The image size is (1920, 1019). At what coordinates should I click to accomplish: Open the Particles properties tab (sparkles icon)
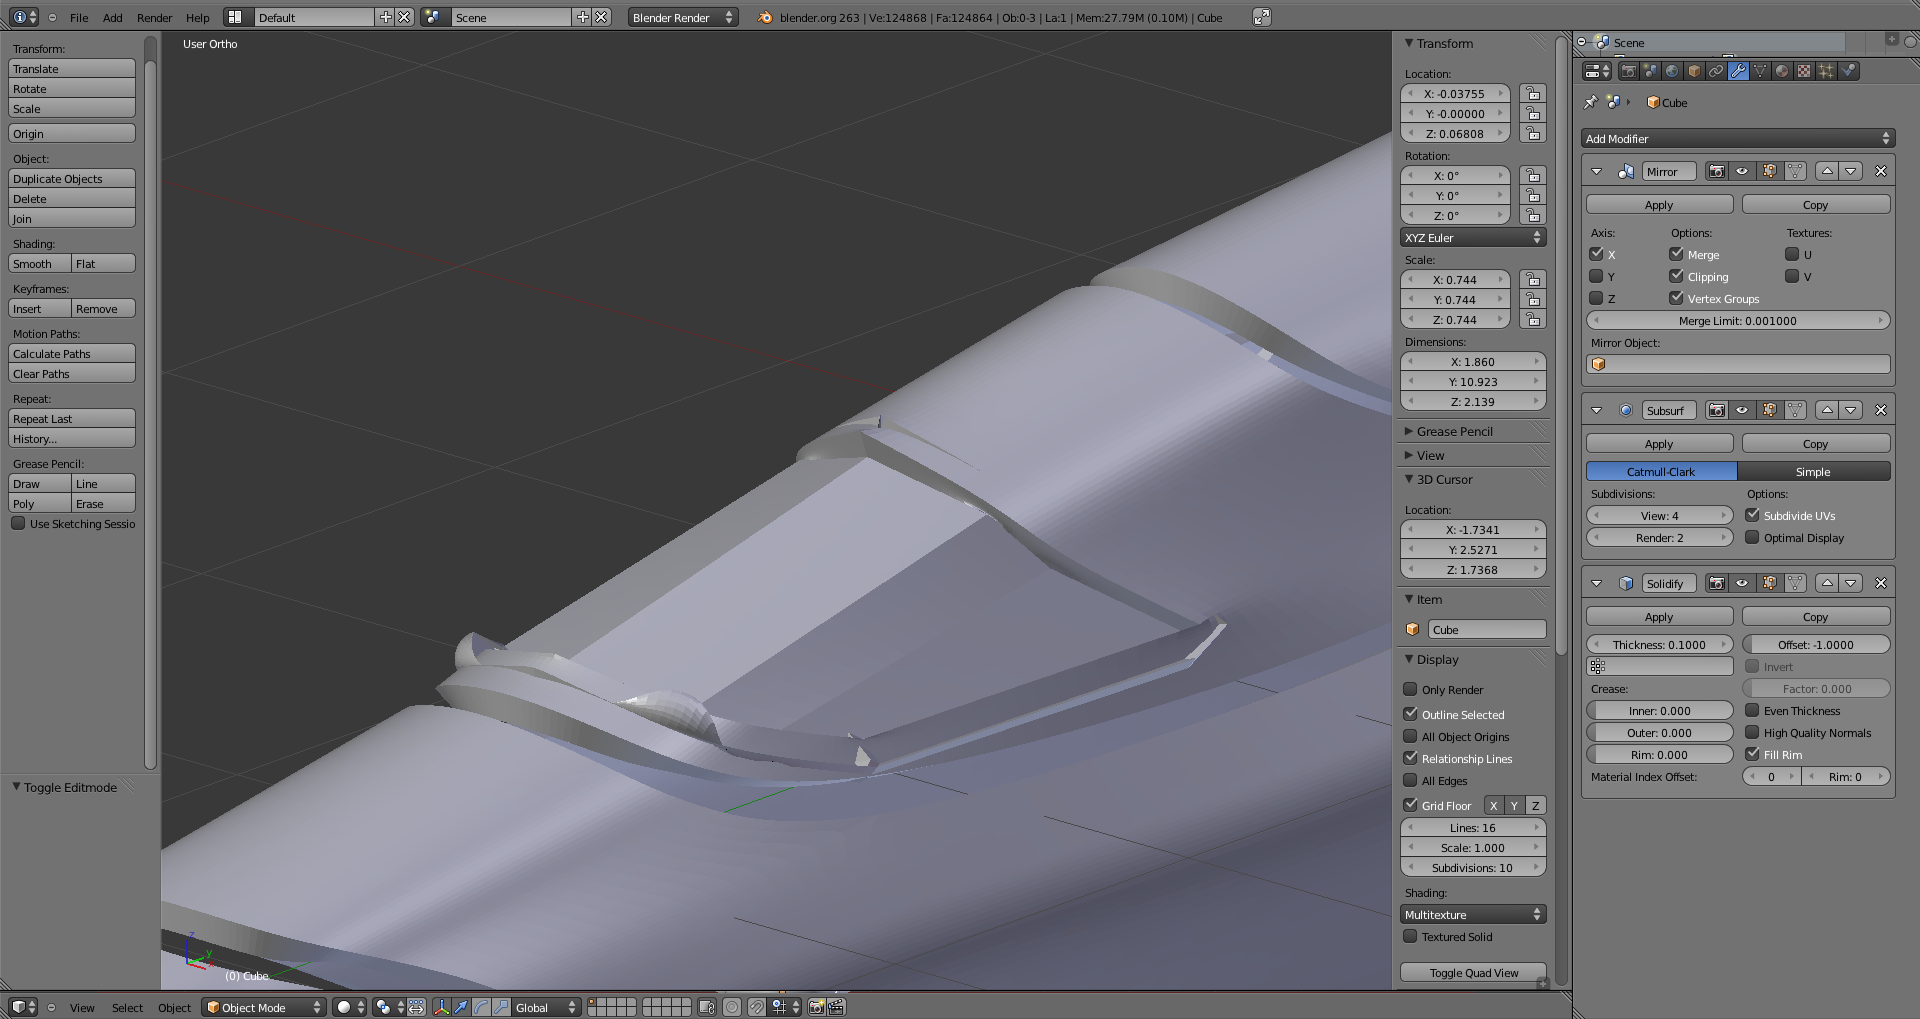click(x=1826, y=71)
